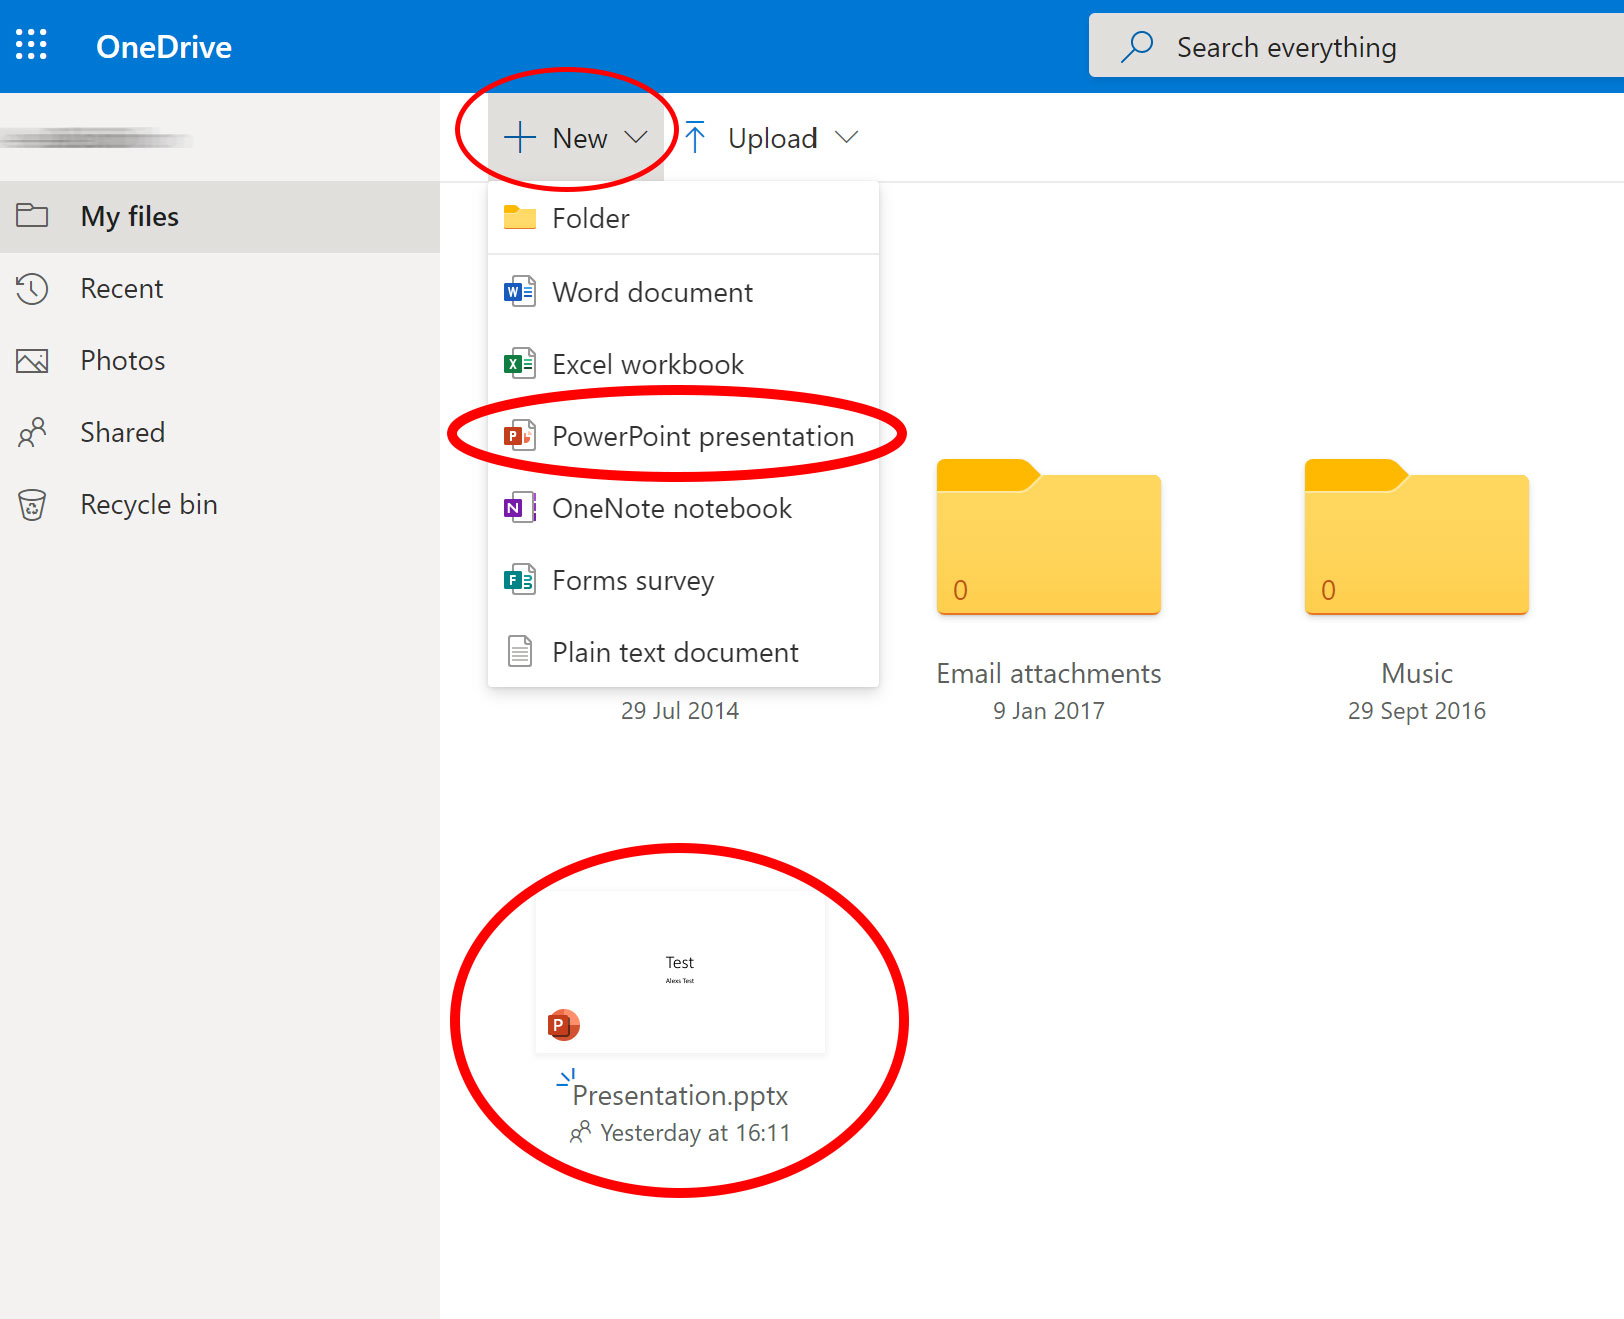Click the Photos picture icon

tap(32, 361)
